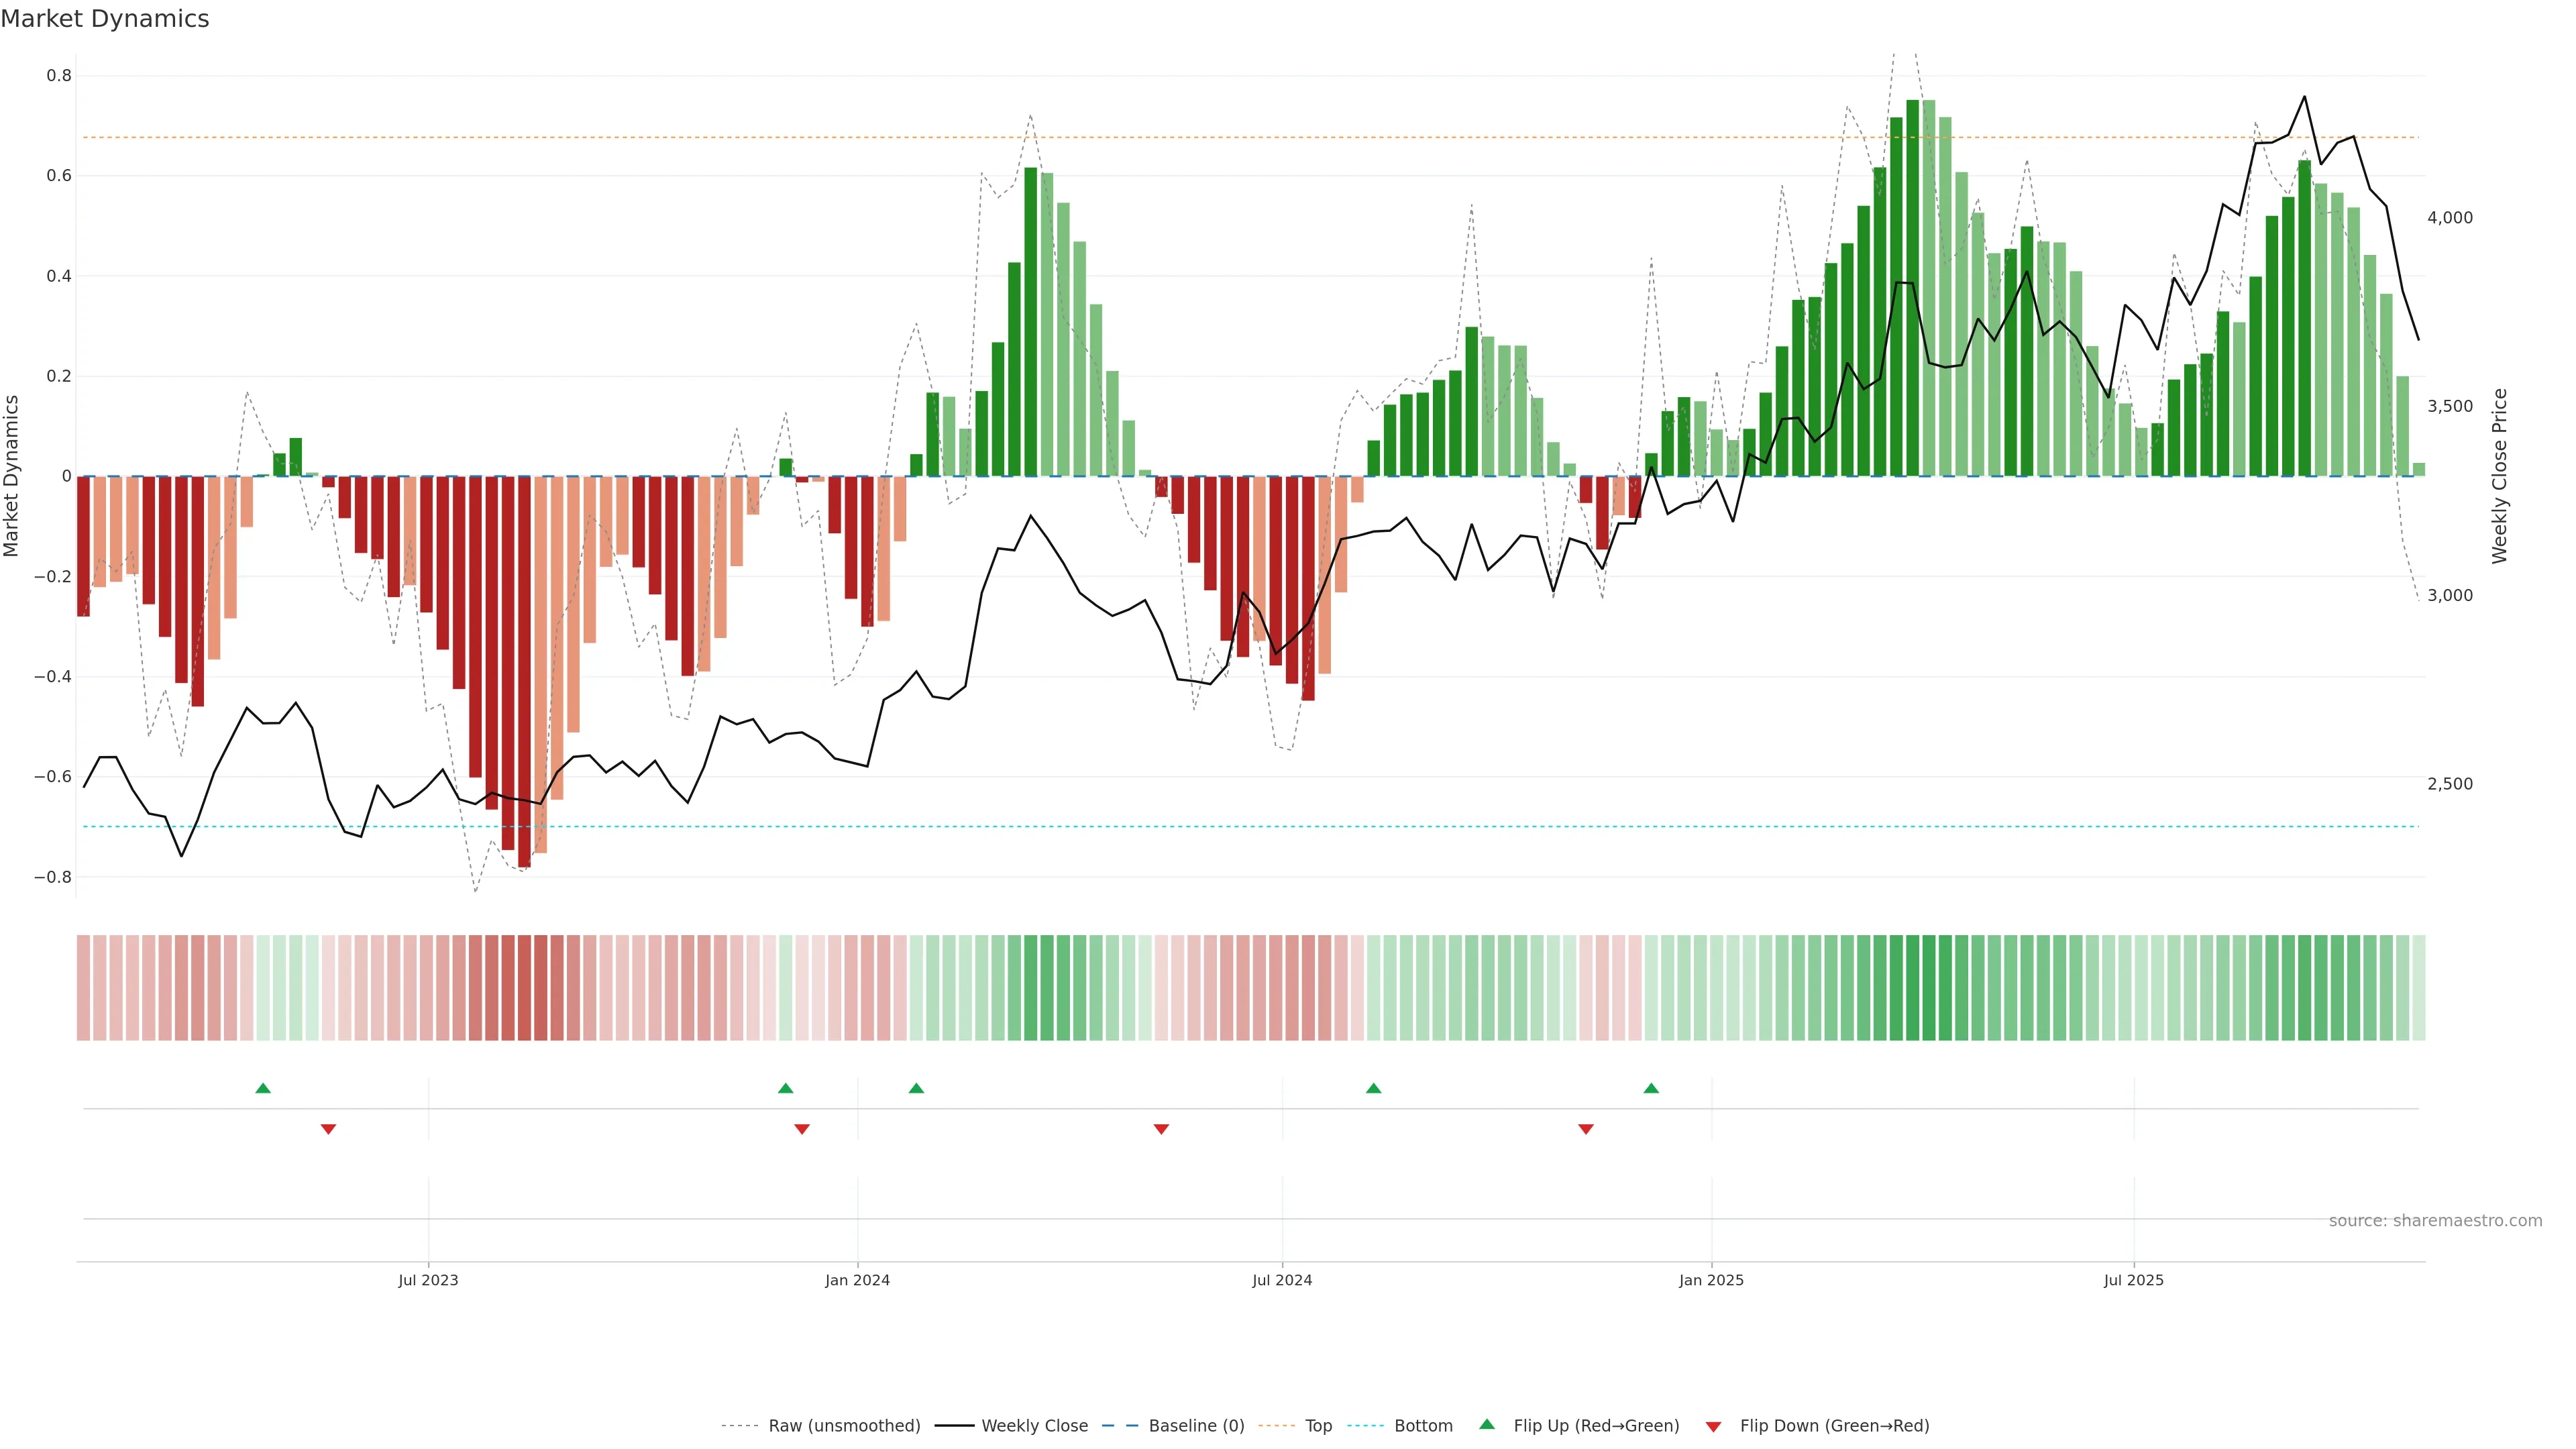Screen dimensions: 2576x1449
Task: Toggle the Bottom threshold legend entry
Action: click(1423, 1425)
